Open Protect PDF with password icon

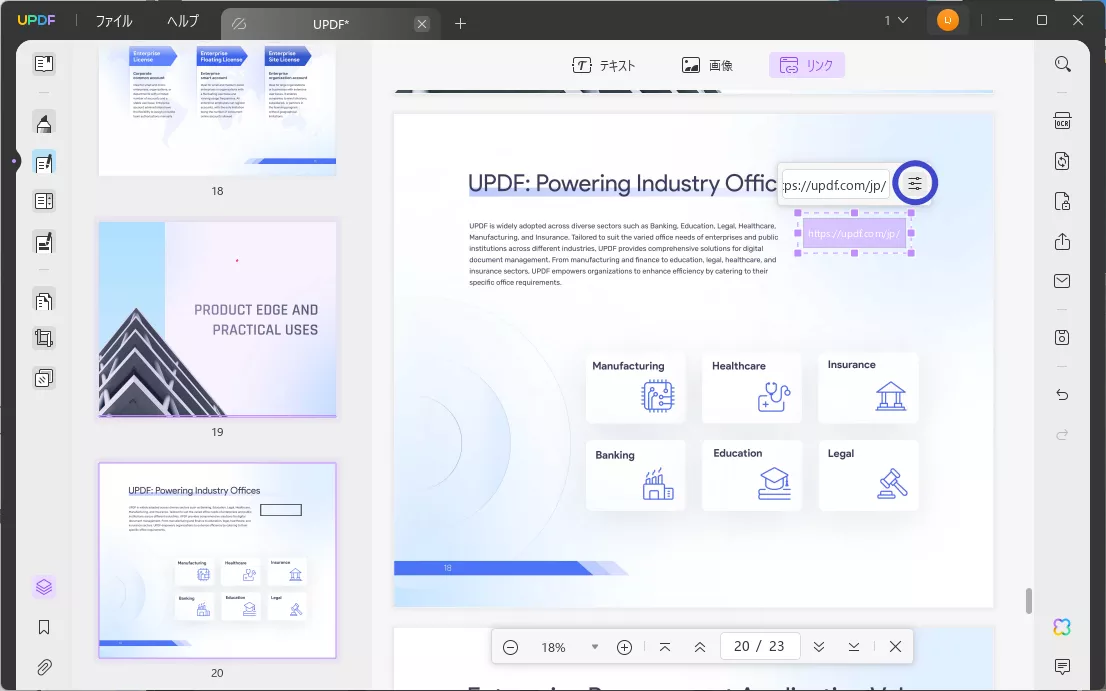(1062, 202)
